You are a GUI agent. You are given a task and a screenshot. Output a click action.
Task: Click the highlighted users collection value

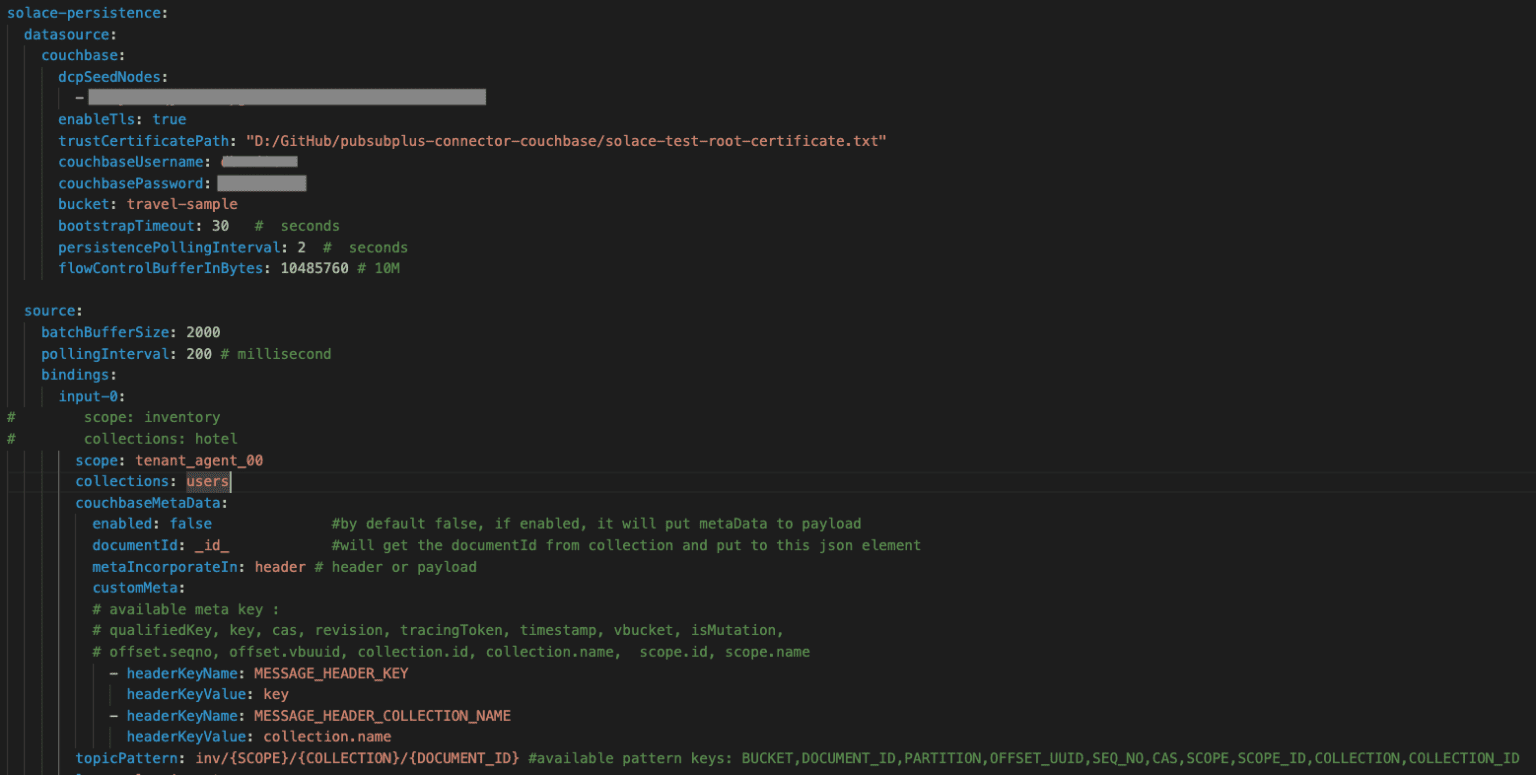[206, 480]
